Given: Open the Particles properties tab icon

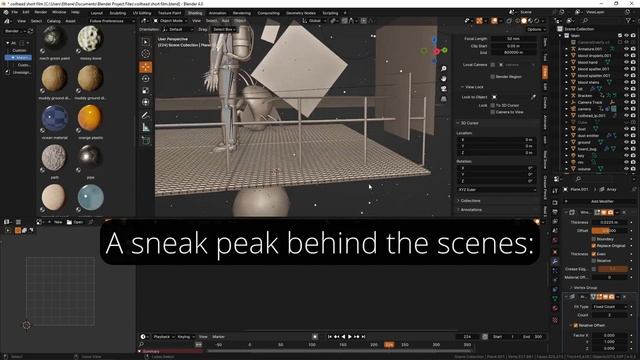Looking at the screenshot, I should [x=555, y=271].
